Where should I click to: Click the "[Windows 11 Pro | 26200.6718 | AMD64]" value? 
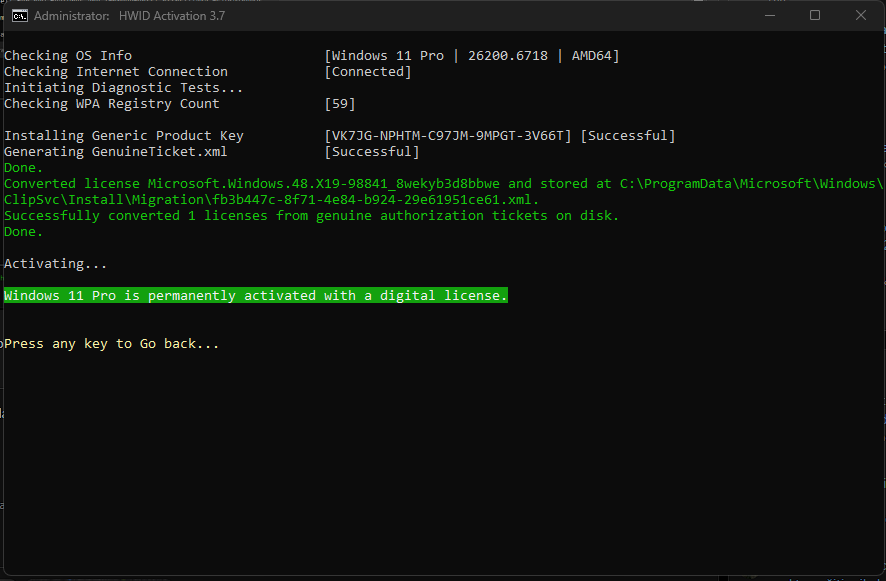point(472,55)
